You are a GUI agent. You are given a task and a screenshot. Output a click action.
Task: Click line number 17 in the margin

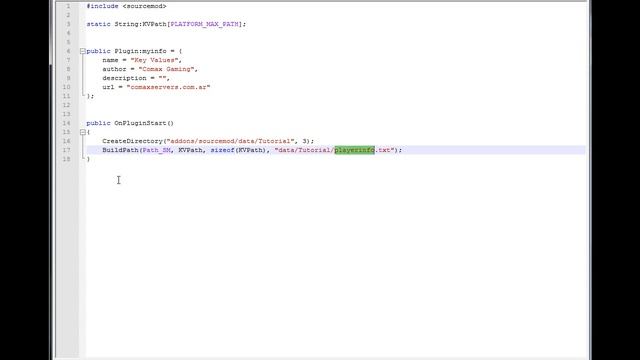[67, 150]
